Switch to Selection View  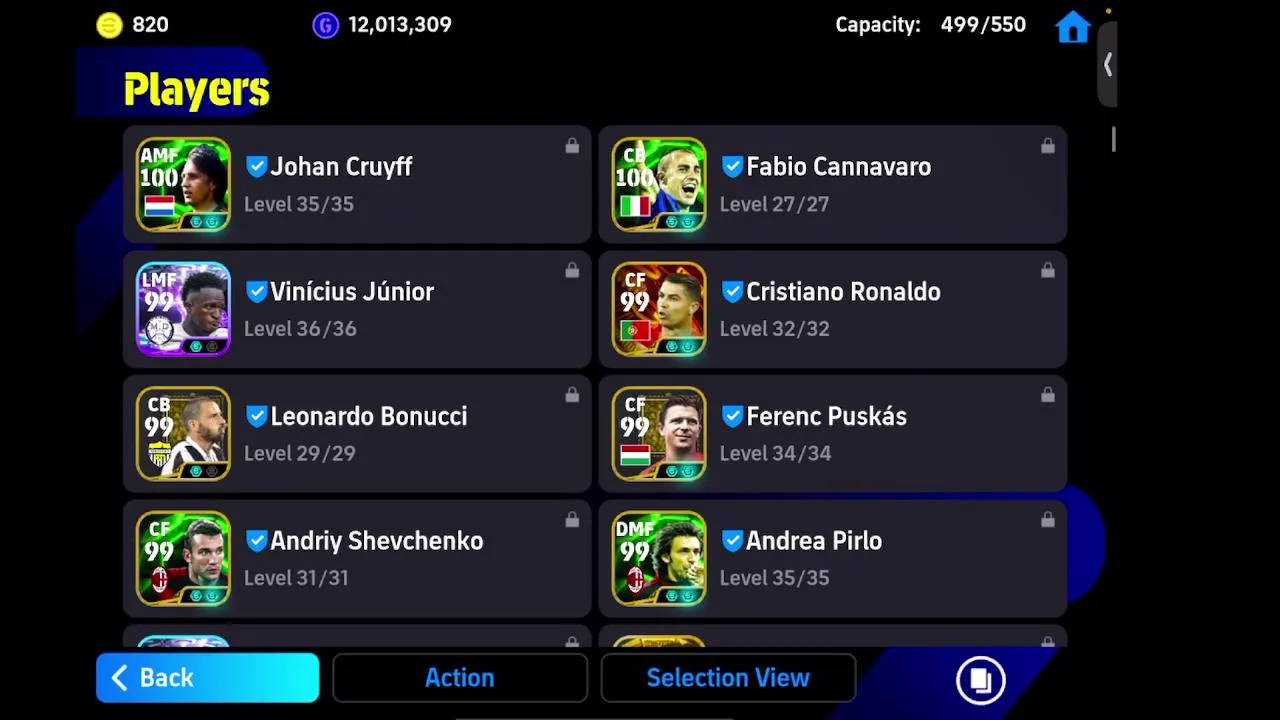click(728, 678)
